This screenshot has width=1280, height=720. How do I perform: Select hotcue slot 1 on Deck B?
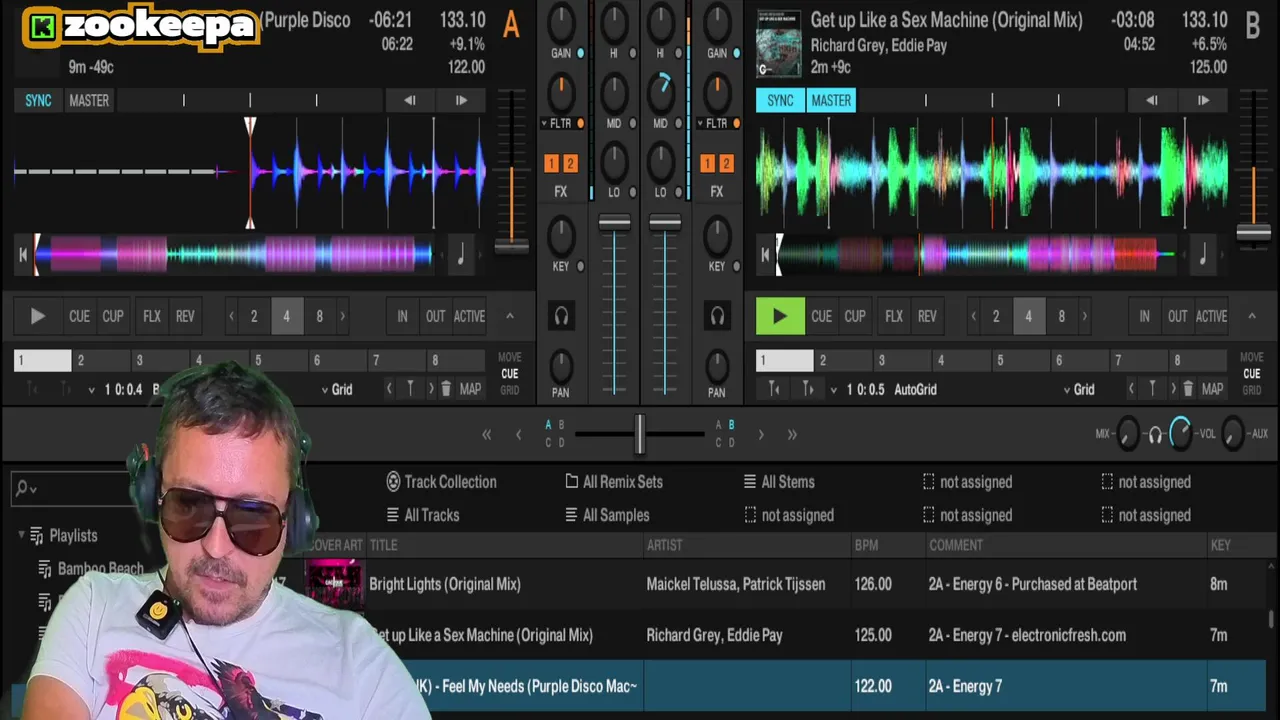point(785,360)
